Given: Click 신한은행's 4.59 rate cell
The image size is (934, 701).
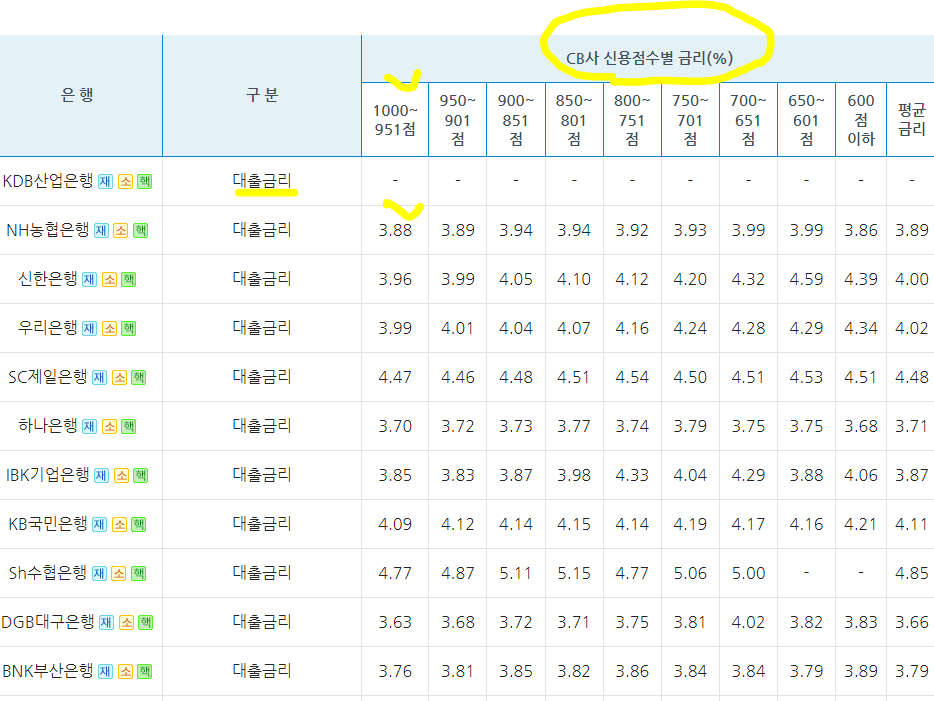Looking at the screenshot, I should point(806,279).
